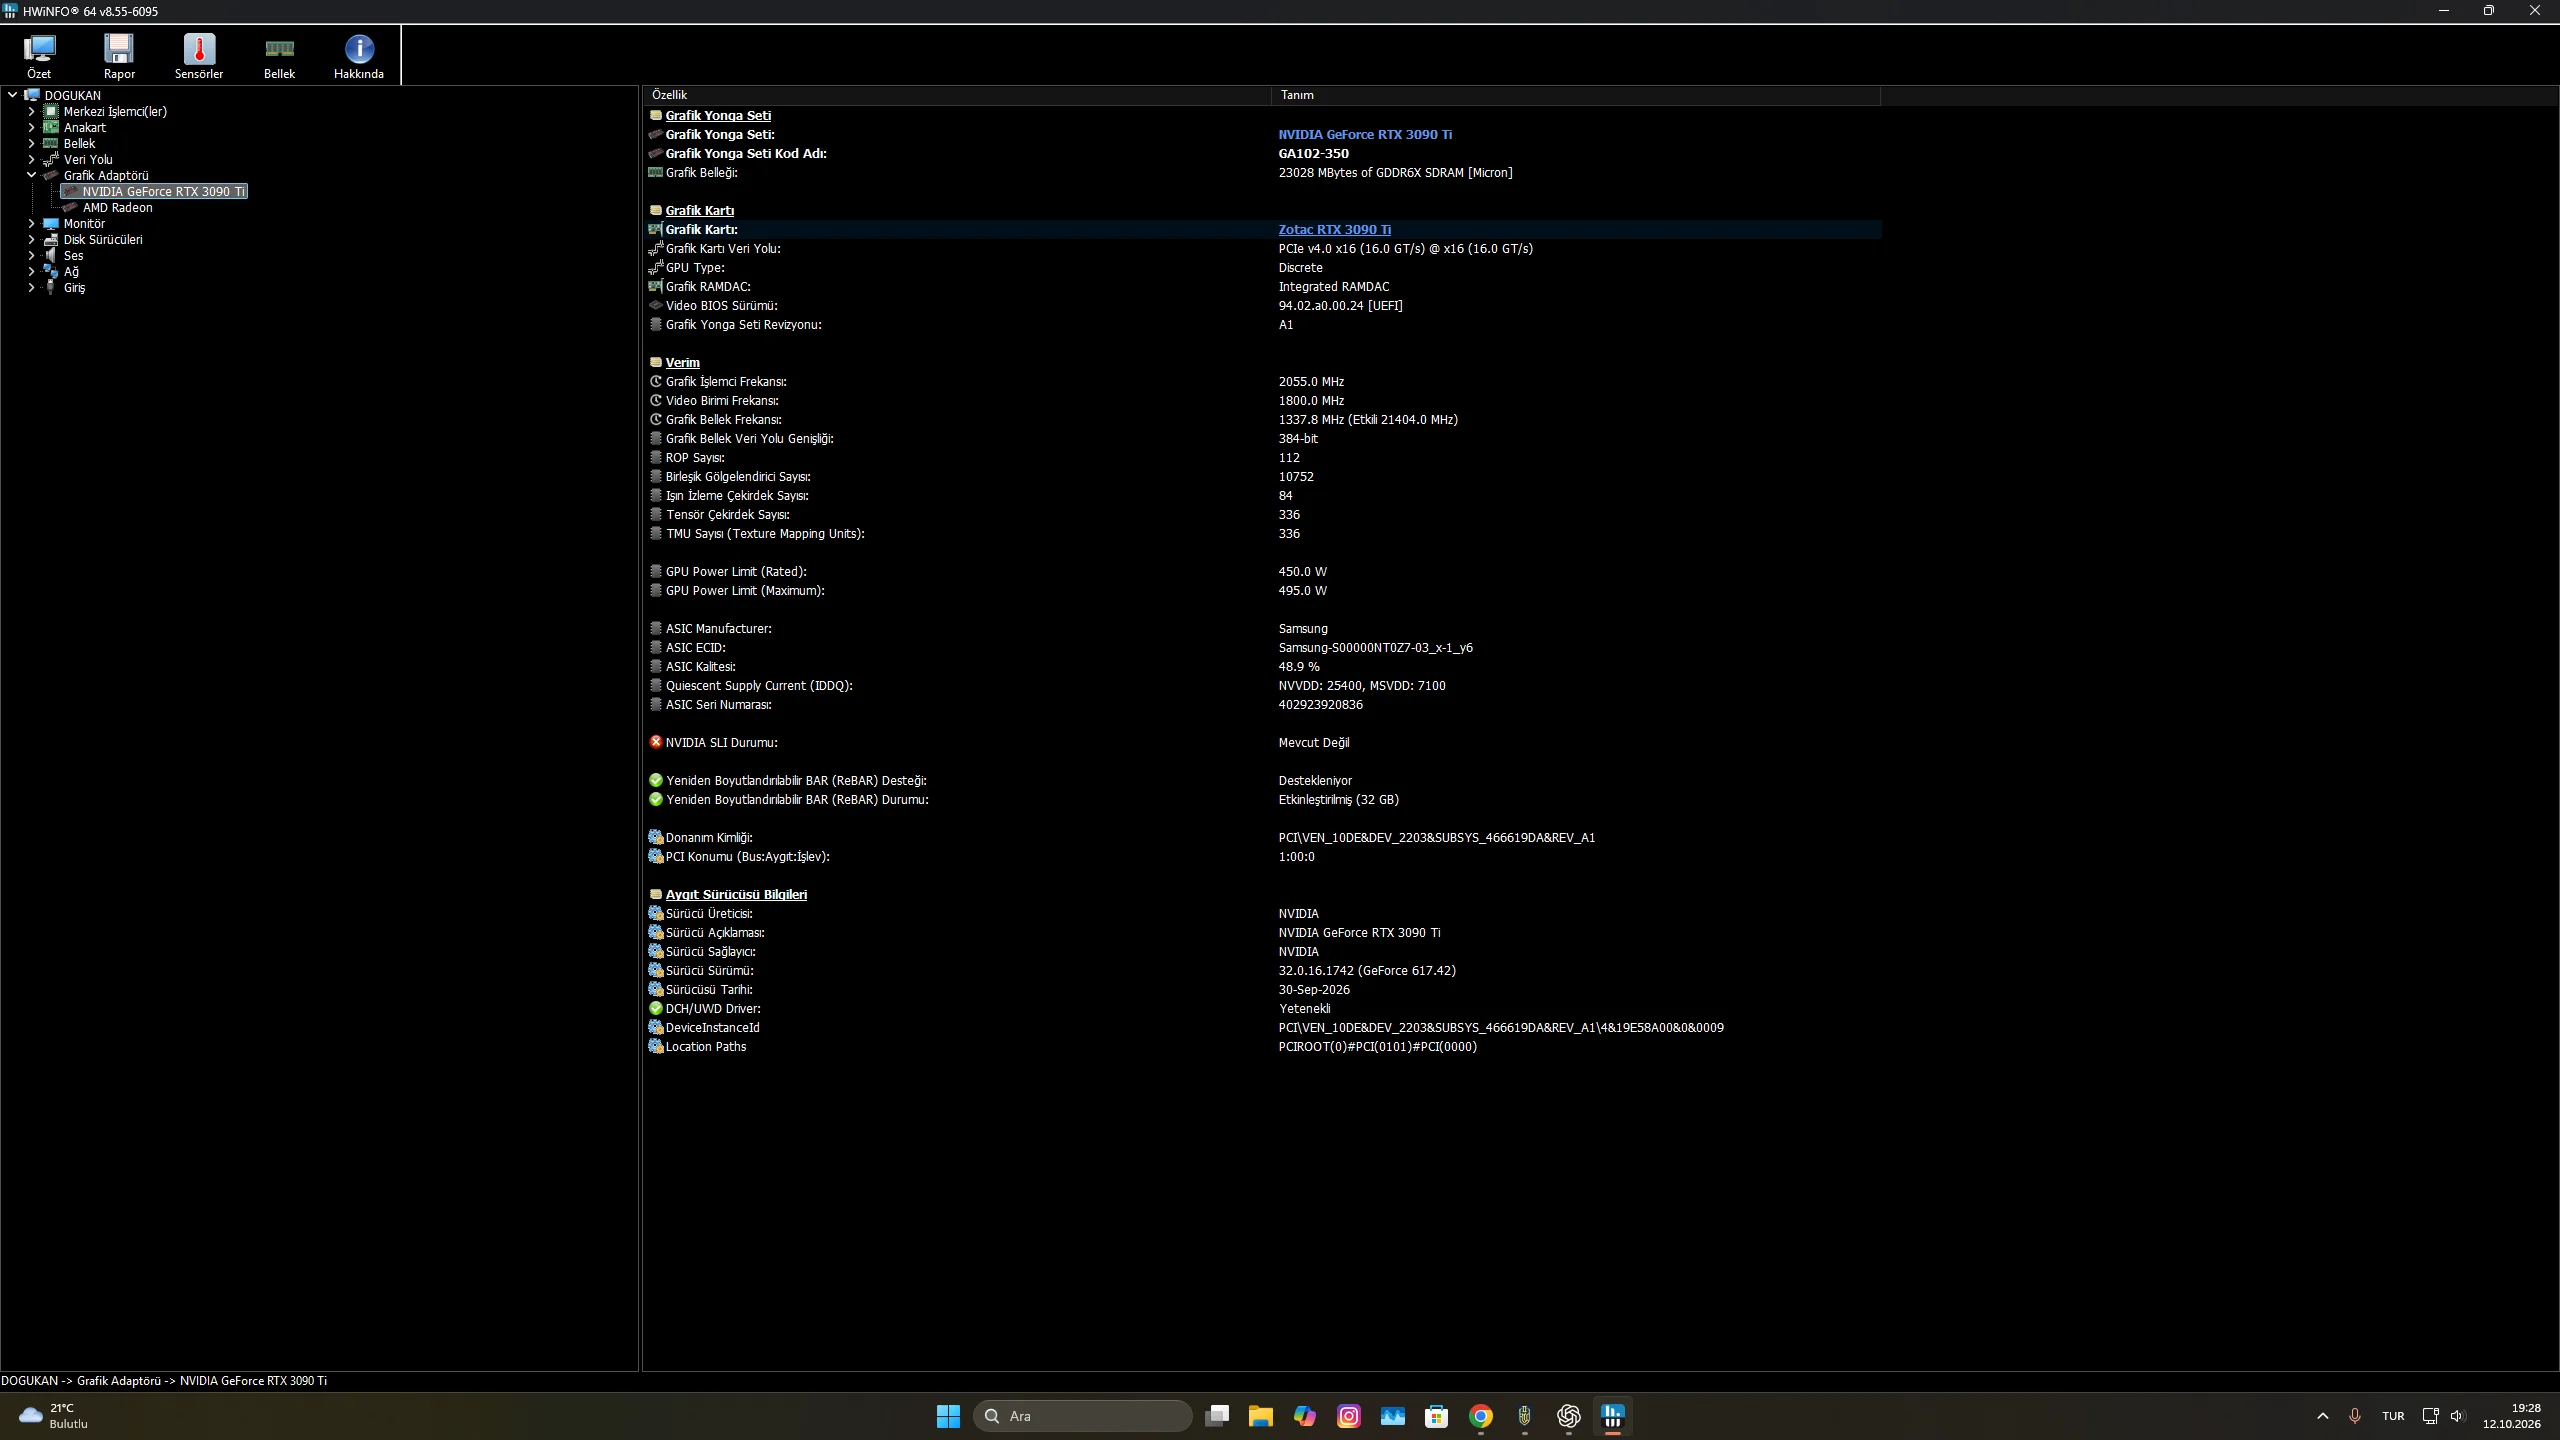This screenshot has width=2560, height=1440.
Task: Select the Ağ network tree item
Action: (71, 272)
